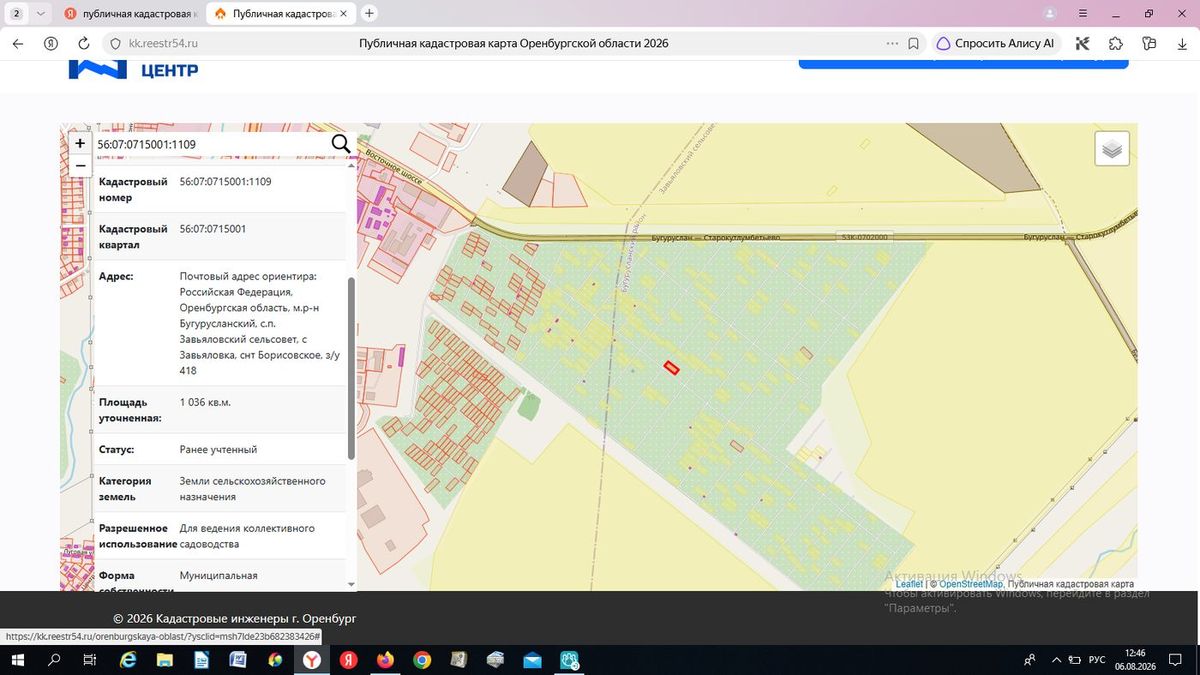Viewport: 1200px width, 675px height.
Task: Click the ownership value Муниципальная
Action: click(218, 576)
